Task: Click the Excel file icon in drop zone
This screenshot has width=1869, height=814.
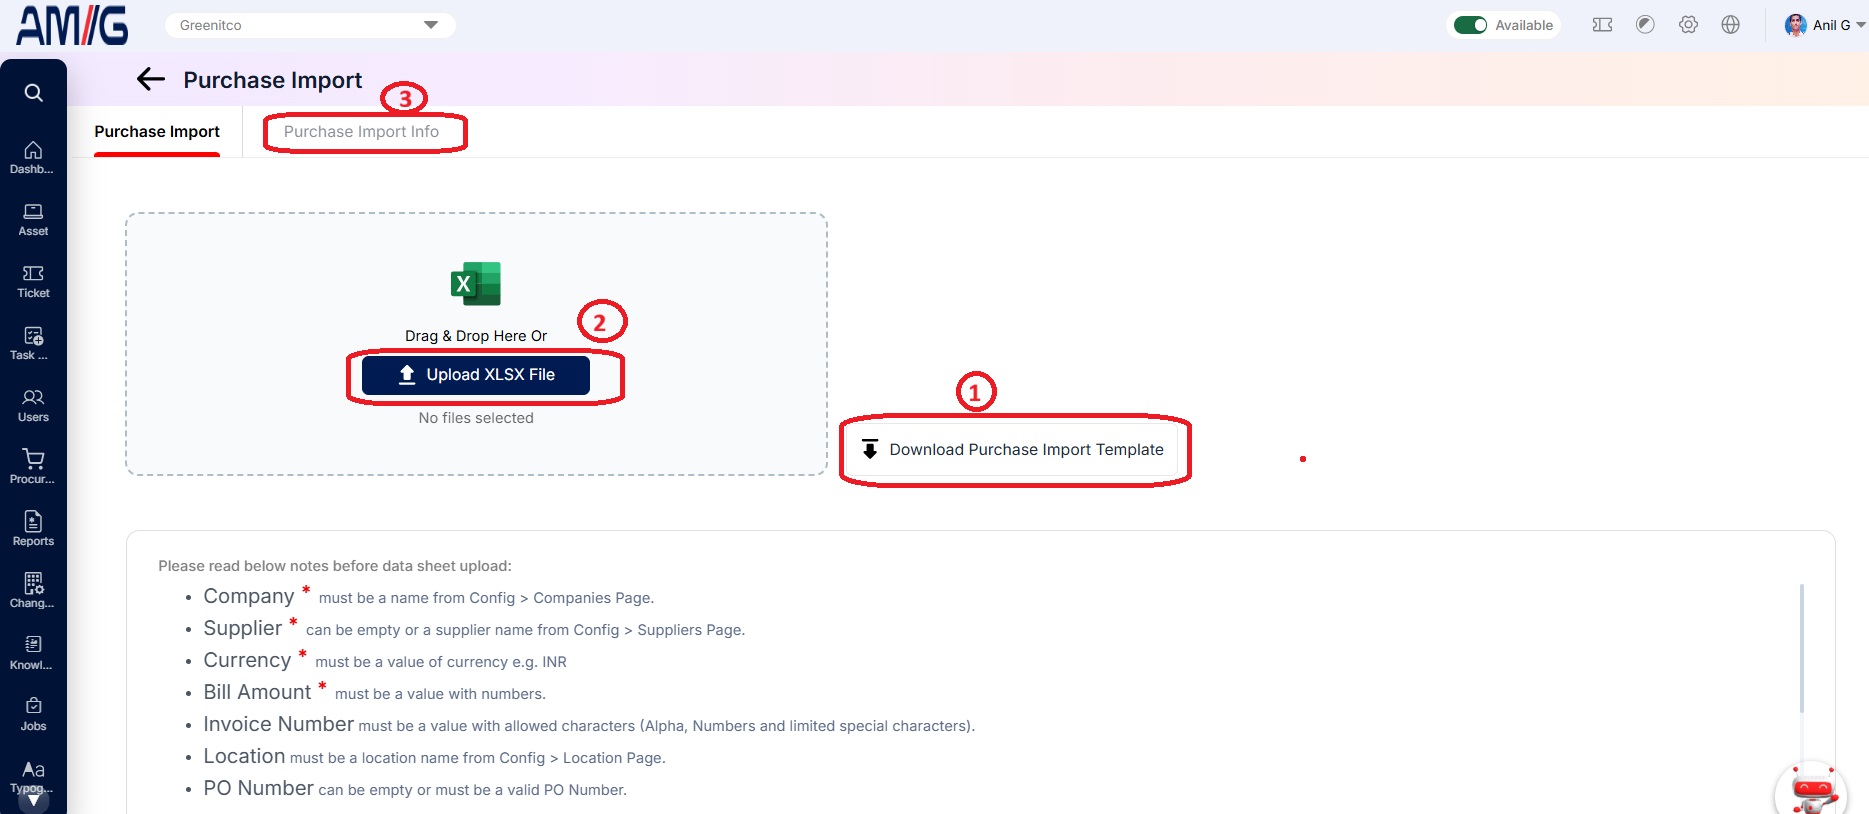Action: (x=476, y=284)
